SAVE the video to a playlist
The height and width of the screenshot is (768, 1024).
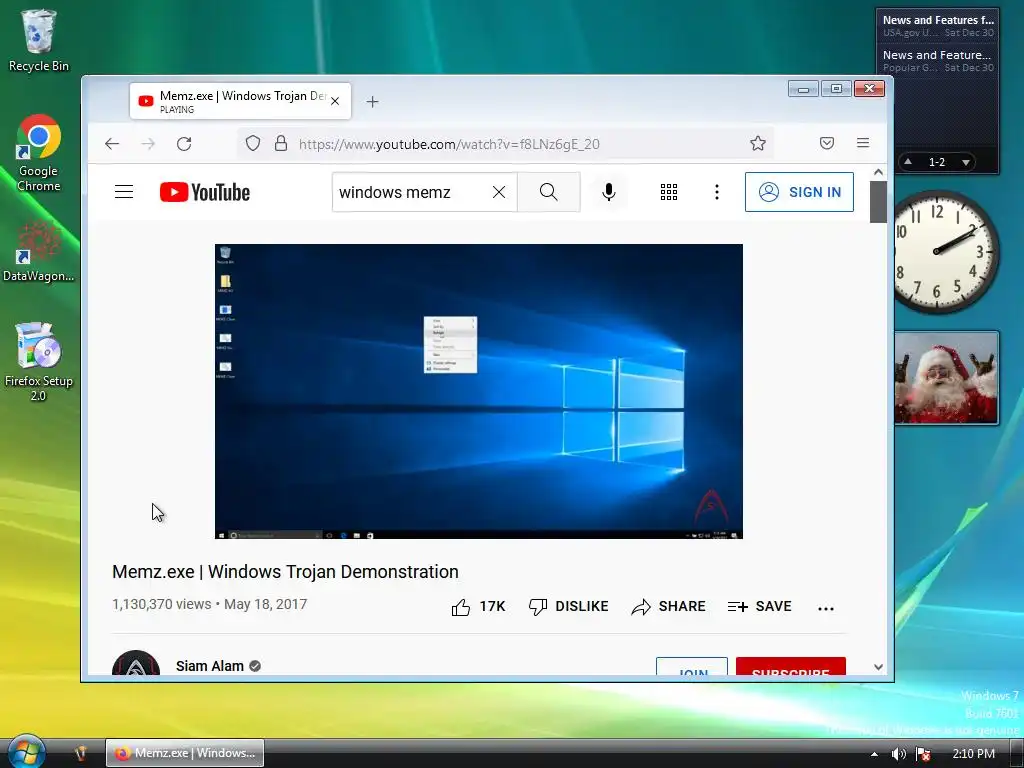tap(760, 607)
